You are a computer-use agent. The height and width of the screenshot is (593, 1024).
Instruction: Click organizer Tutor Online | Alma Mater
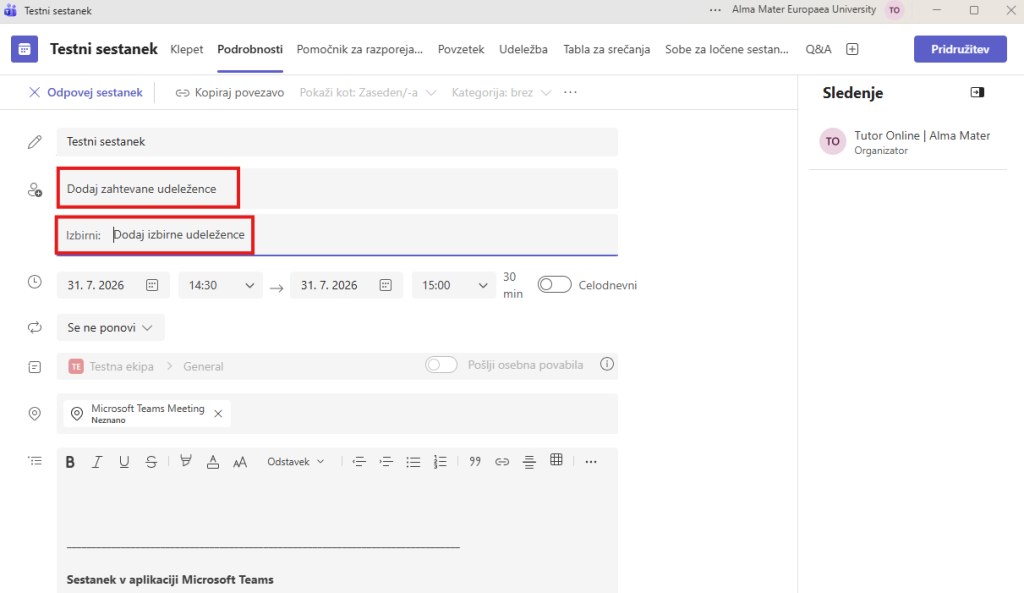[x=907, y=142]
